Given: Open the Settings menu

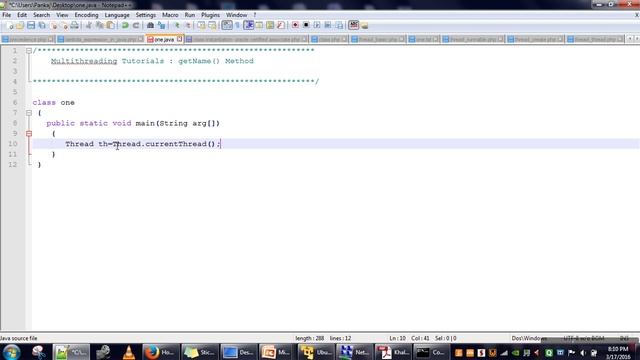Looking at the screenshot, I should click(145, 15).
